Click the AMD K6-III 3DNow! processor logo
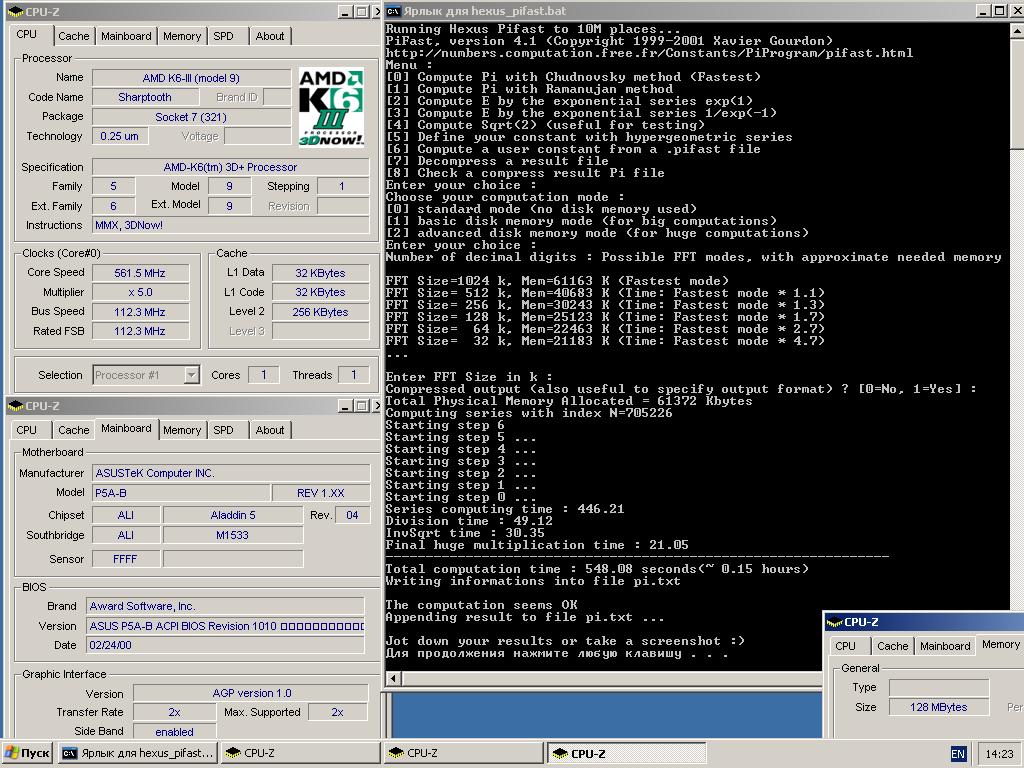Image resolution: width=1024 pixels, height=768 pixels. click(x=330, y=108)
